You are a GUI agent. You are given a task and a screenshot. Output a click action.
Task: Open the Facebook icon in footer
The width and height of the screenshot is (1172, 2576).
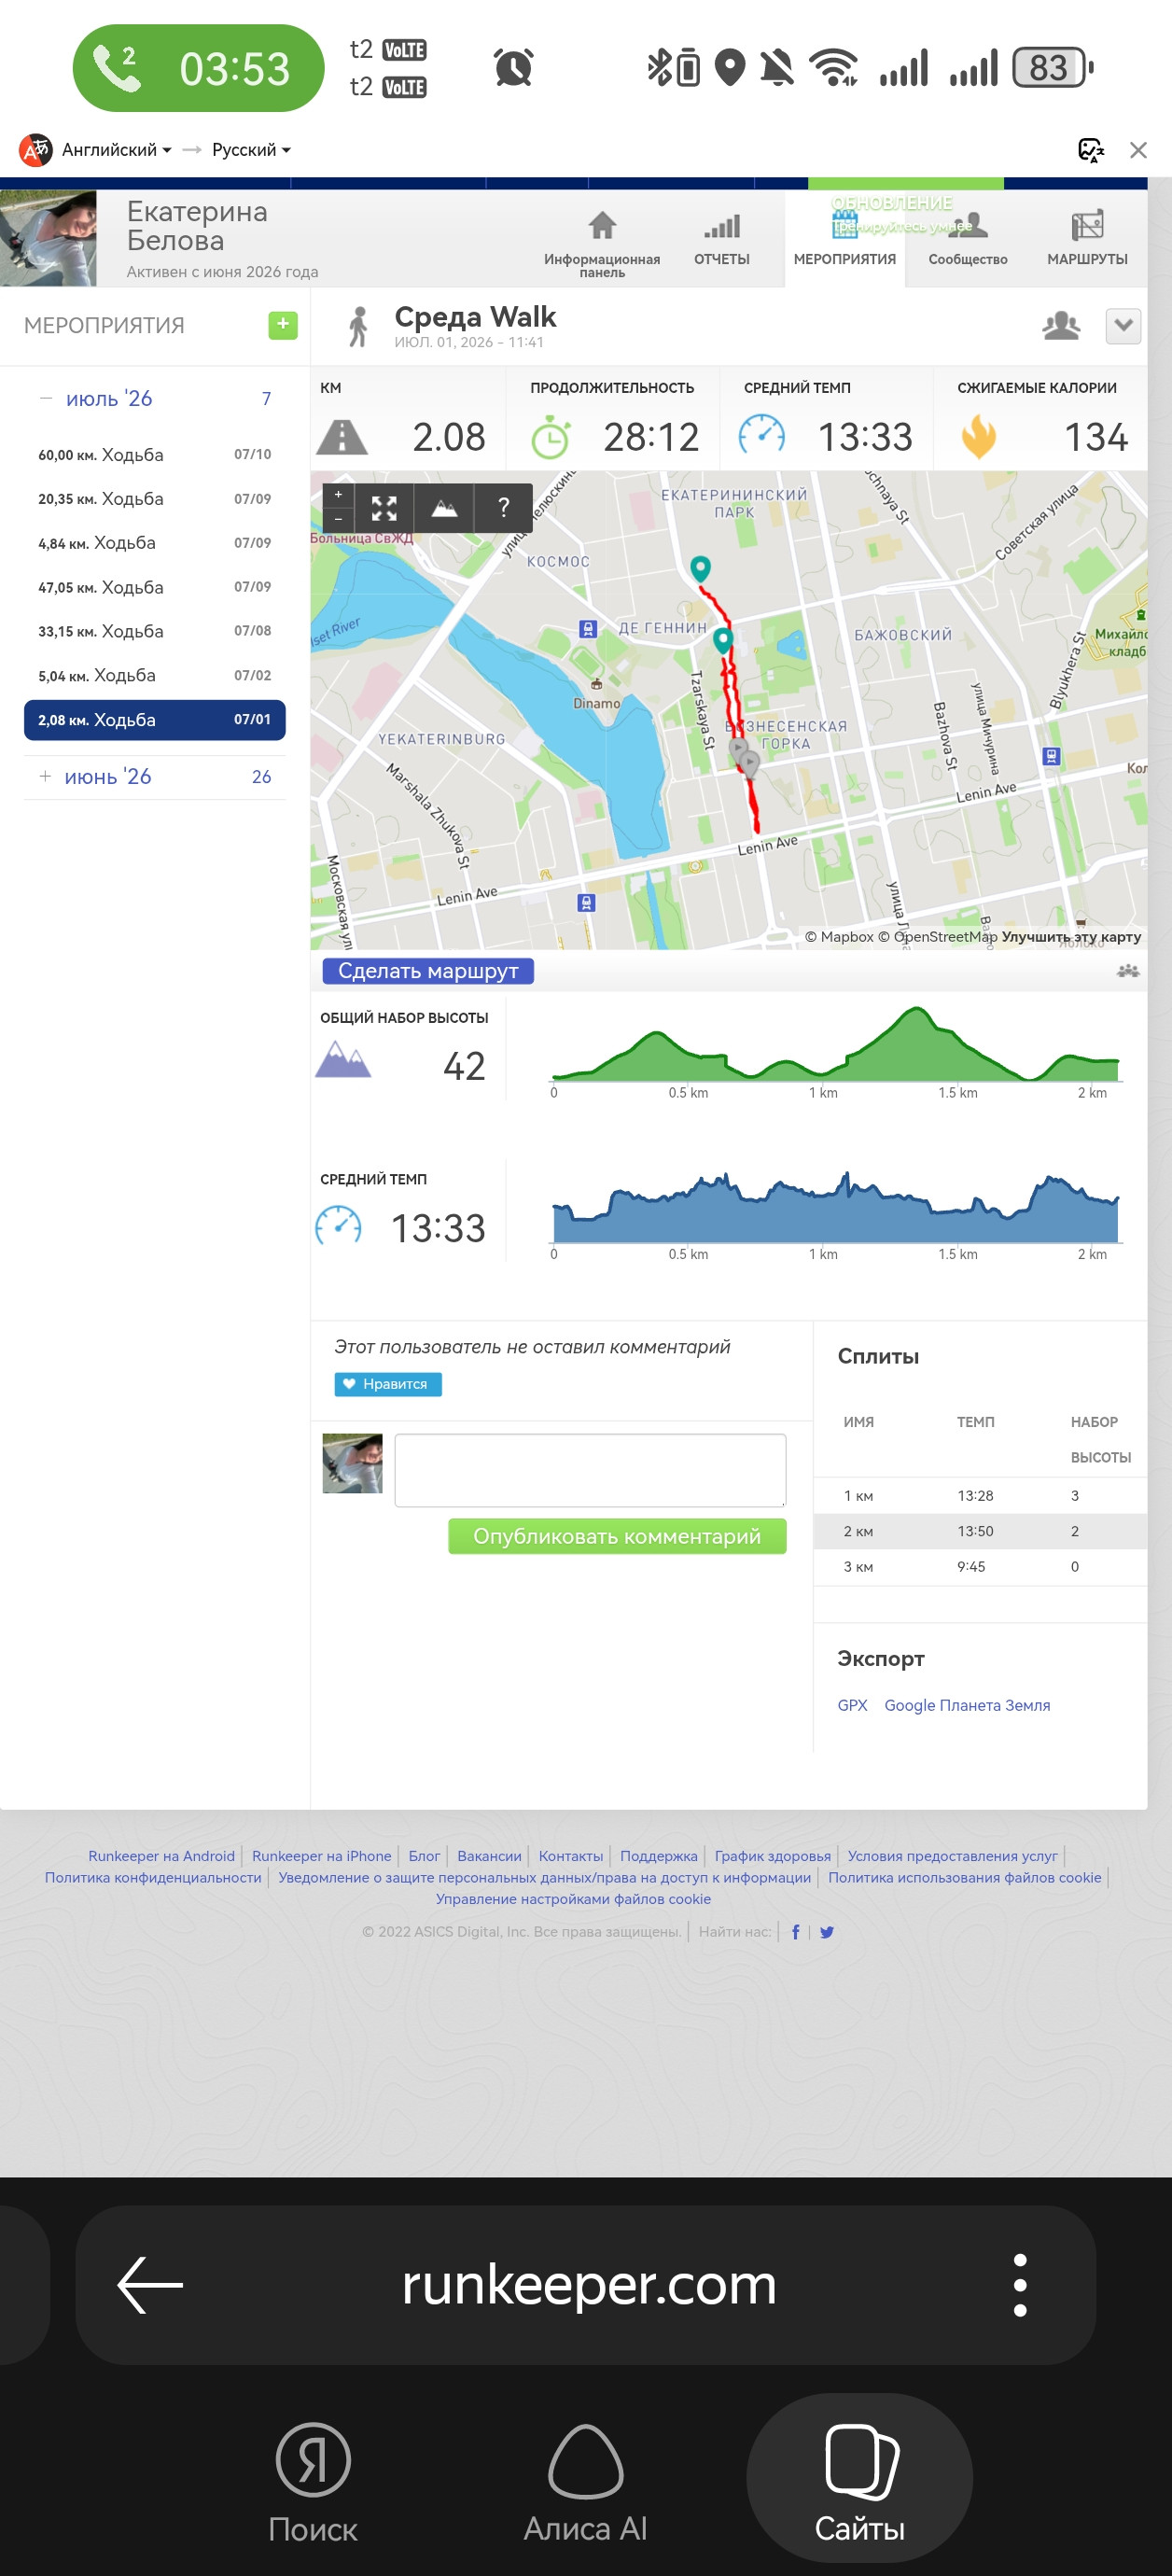point(796,1932)
